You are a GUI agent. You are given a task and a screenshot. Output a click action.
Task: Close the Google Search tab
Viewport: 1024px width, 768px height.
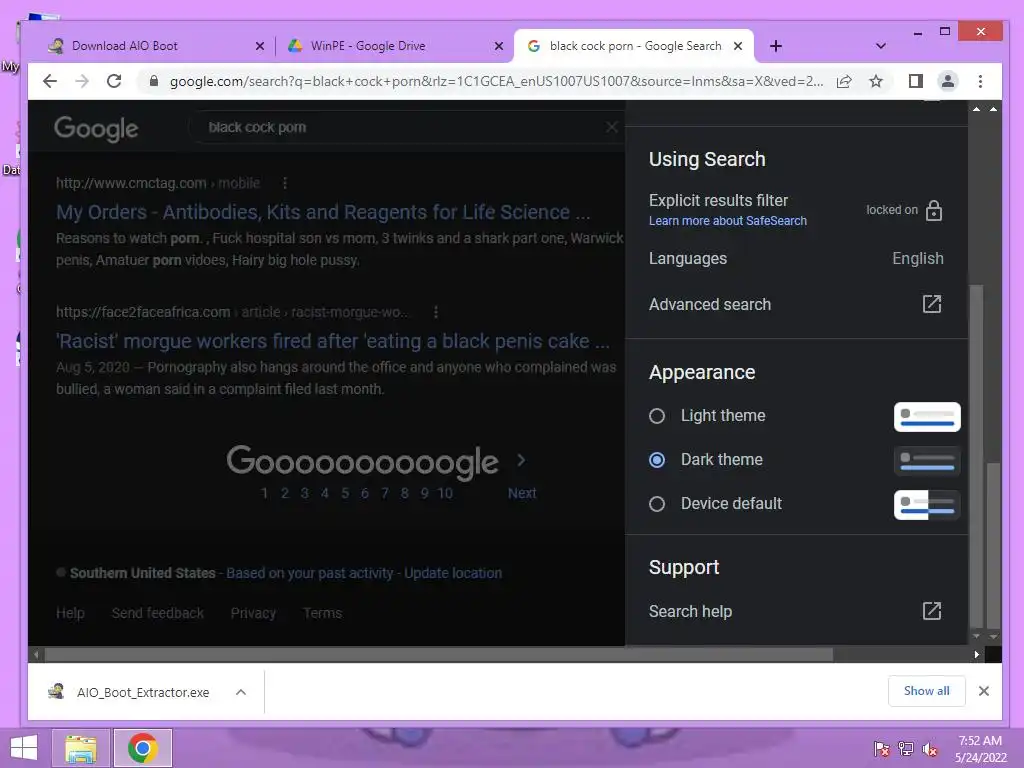click(738, 46)
